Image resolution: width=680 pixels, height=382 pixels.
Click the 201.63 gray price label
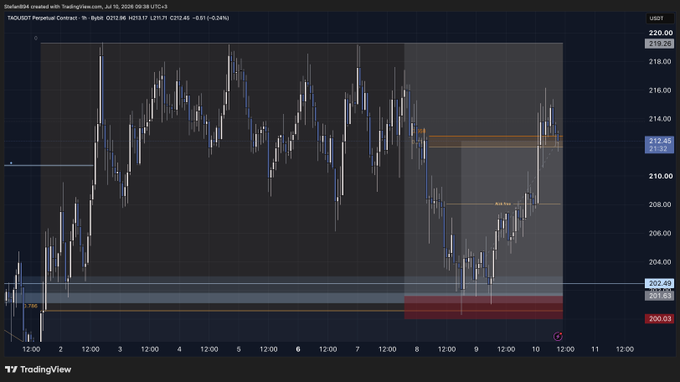659,296
